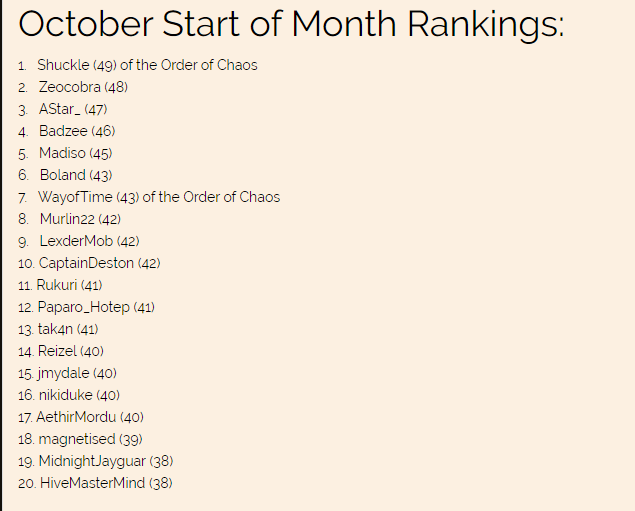Select WayofTime (43) of the Order of Chaos
Screen dimensions: 635x511
(x=159, y=197)
